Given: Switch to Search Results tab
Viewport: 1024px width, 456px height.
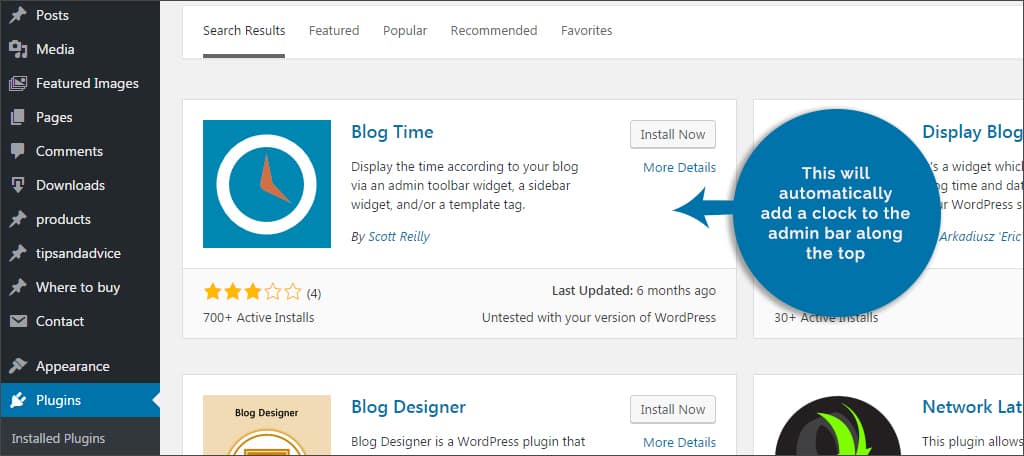Looking at the screenshot, I should 244,31.
